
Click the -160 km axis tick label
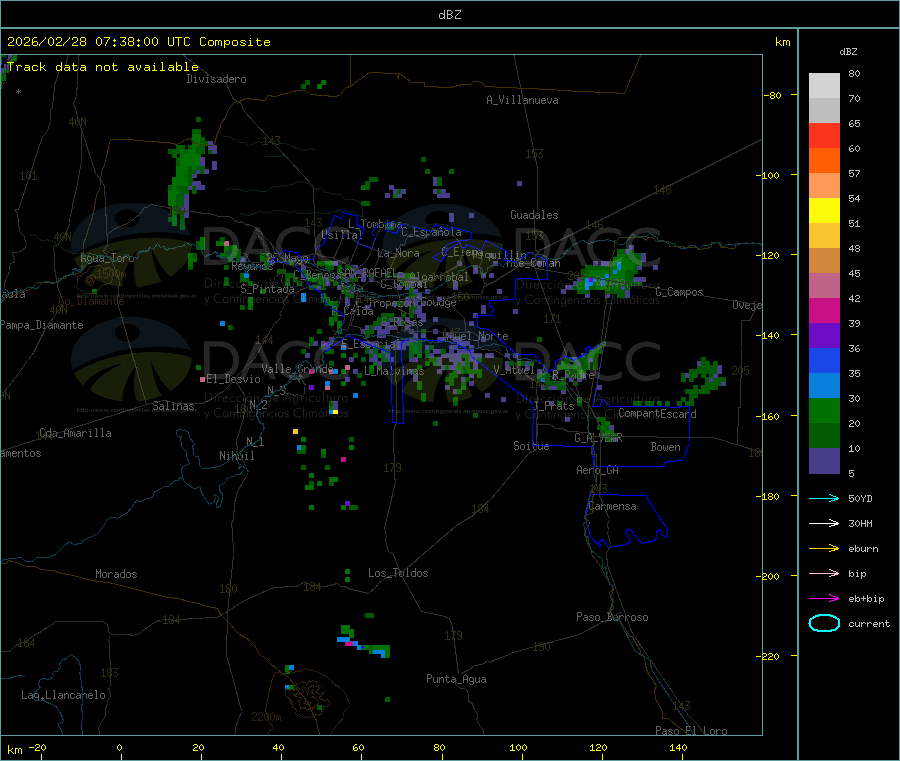[x=770, y=416]
